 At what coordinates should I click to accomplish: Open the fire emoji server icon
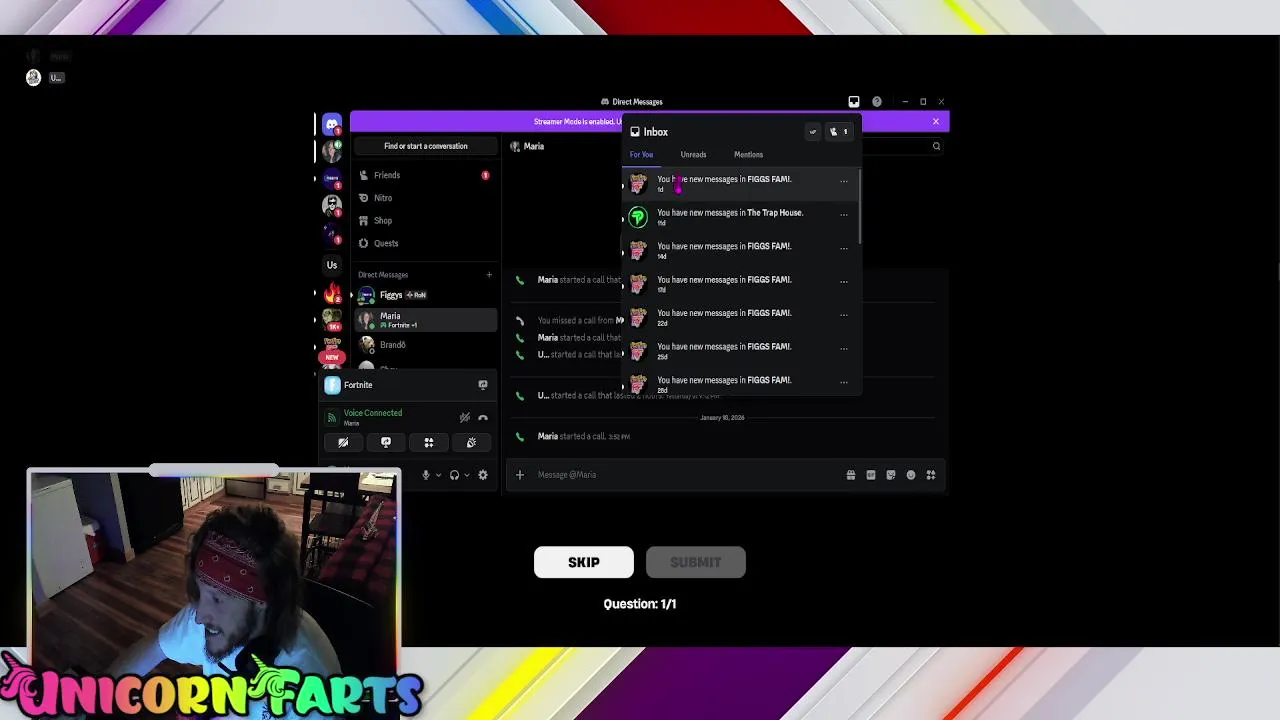click(332, 294)
